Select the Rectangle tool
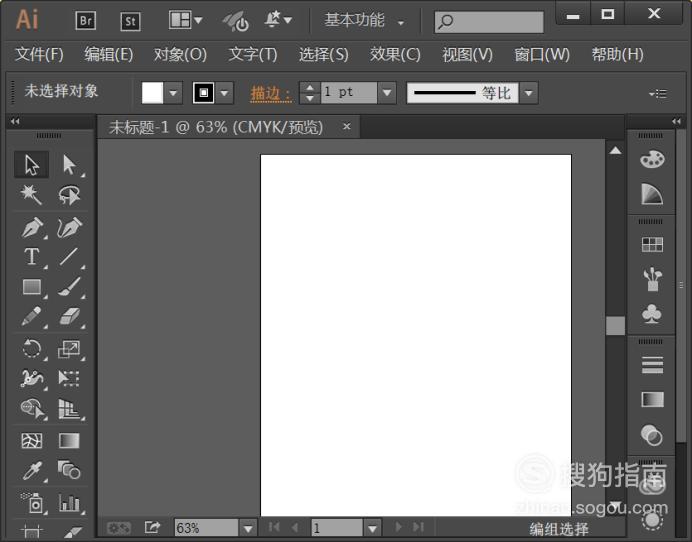 [x=32, y=287]
